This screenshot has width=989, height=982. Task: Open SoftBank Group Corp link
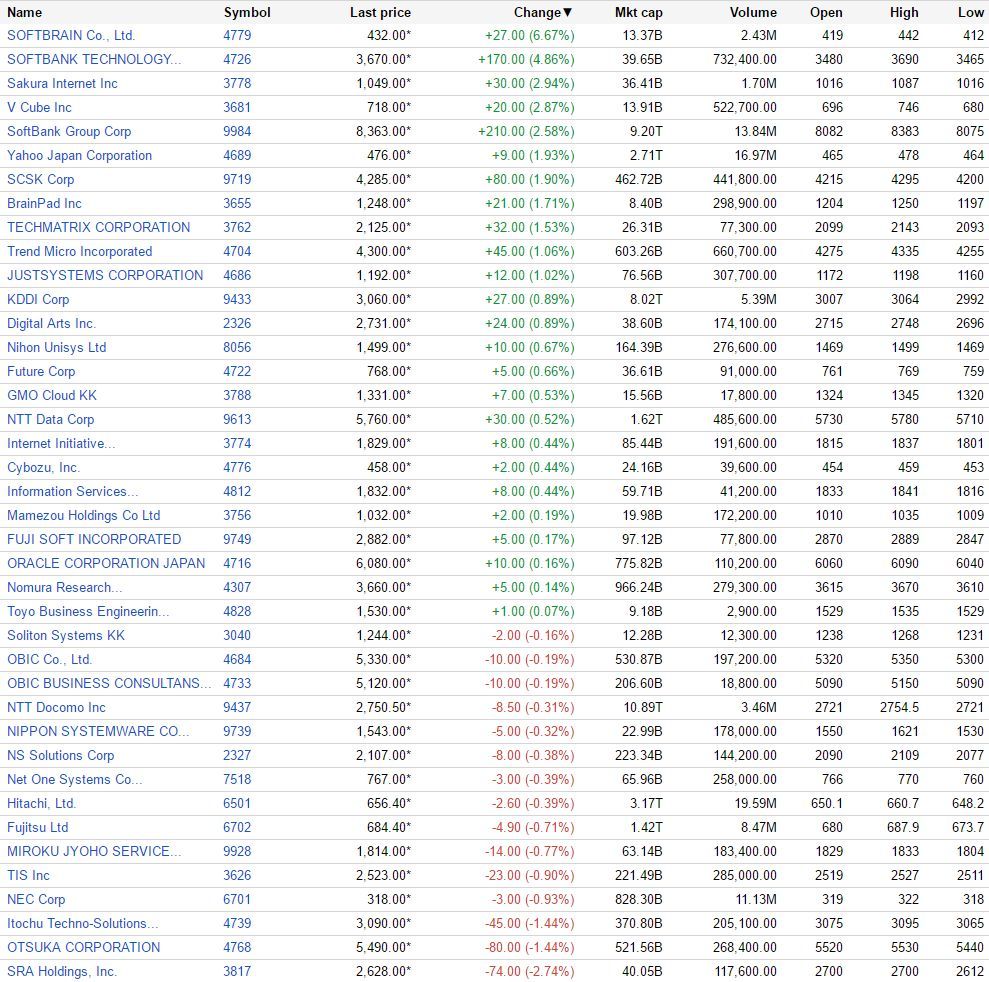[x=69, y=131]
